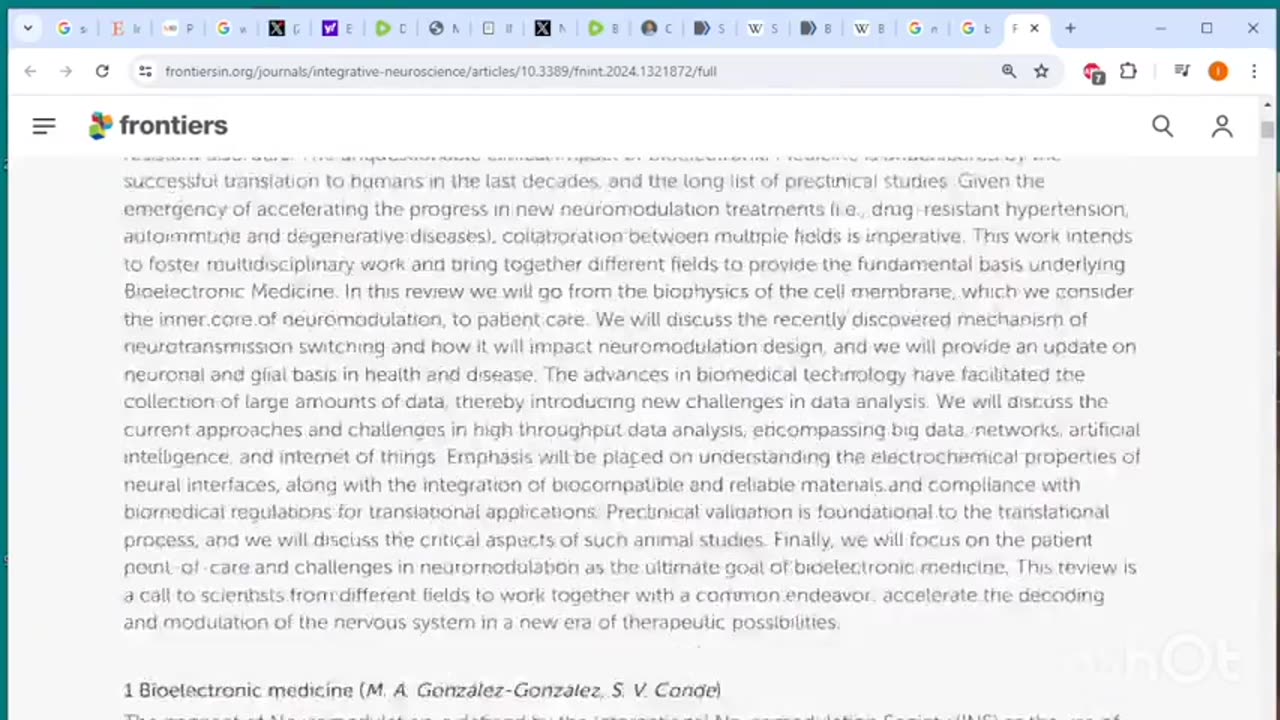Switch to the first Google tab
1280x720 pixels.
[x=70, y=28]
